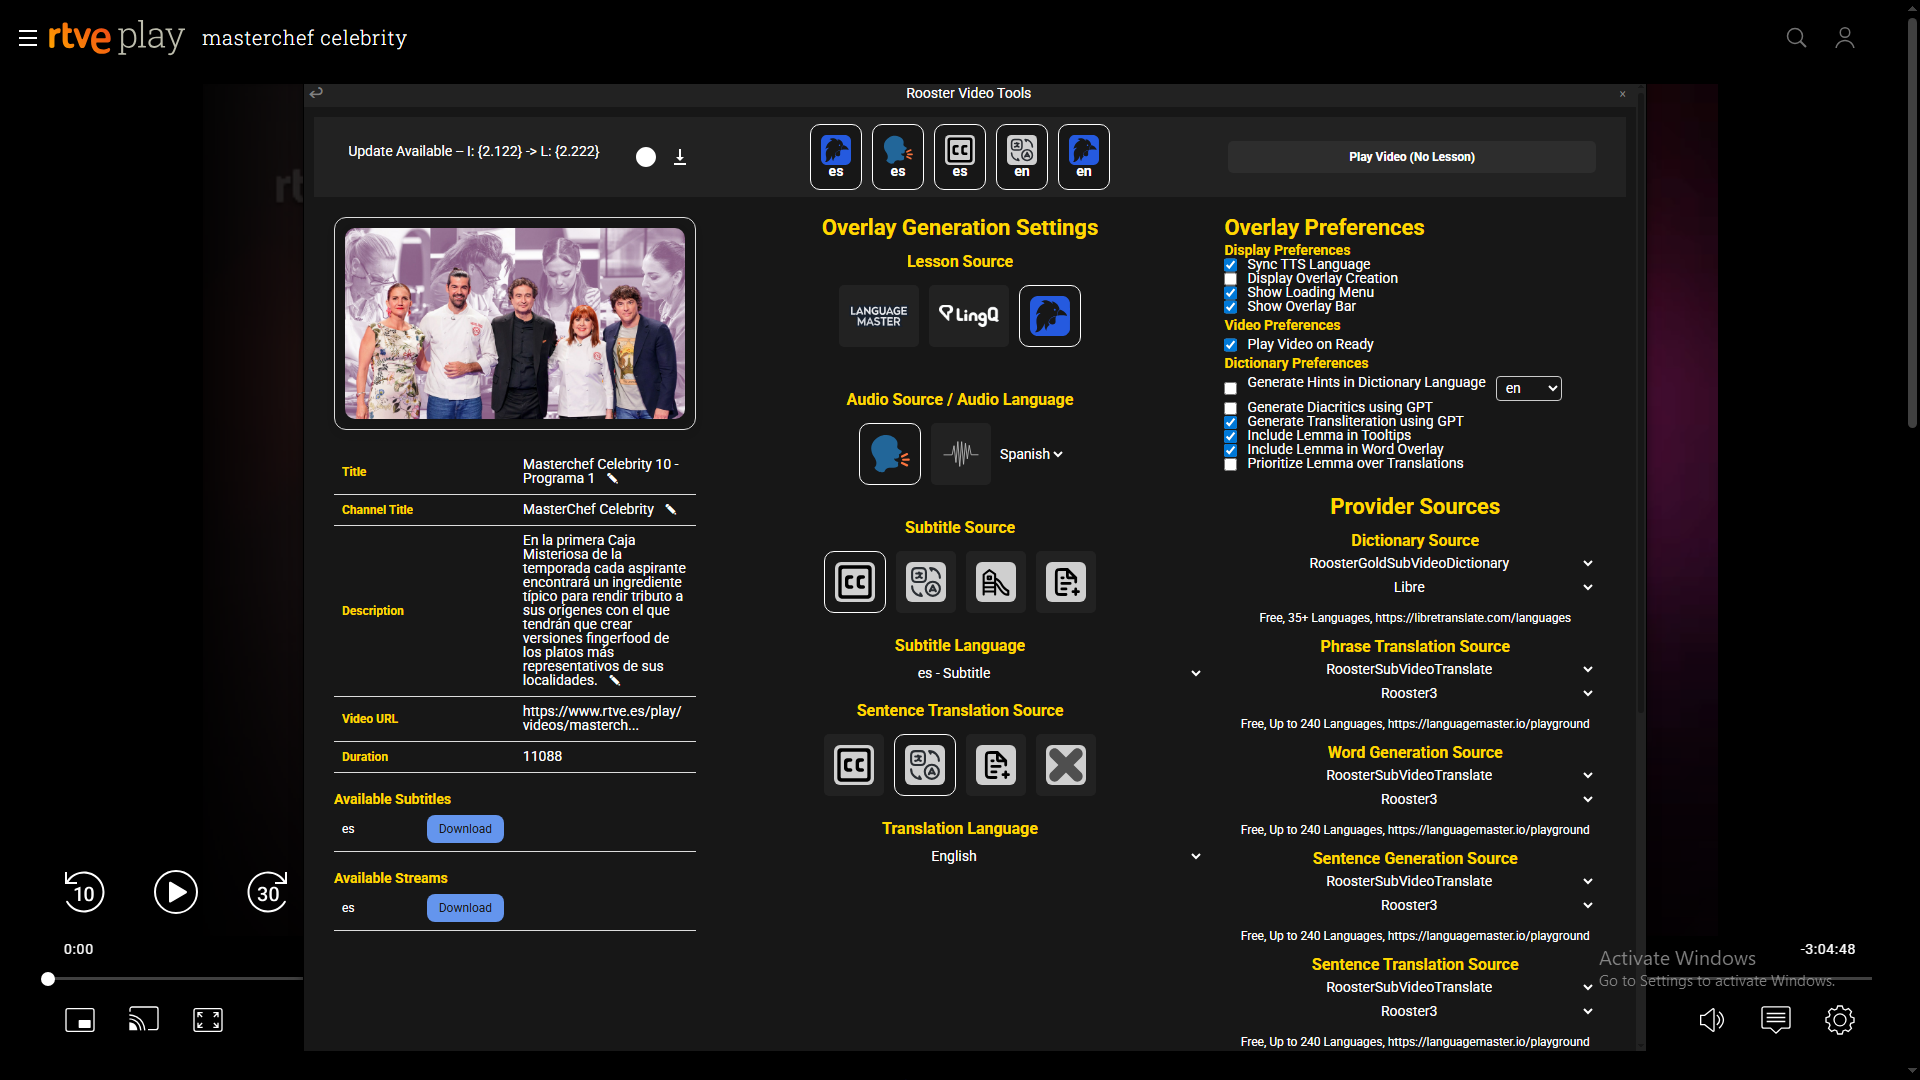The height and width of the screenshot is (1080, 1920).
Task: Uncheck Play Video on Ready
Action: pos(1230,345)
